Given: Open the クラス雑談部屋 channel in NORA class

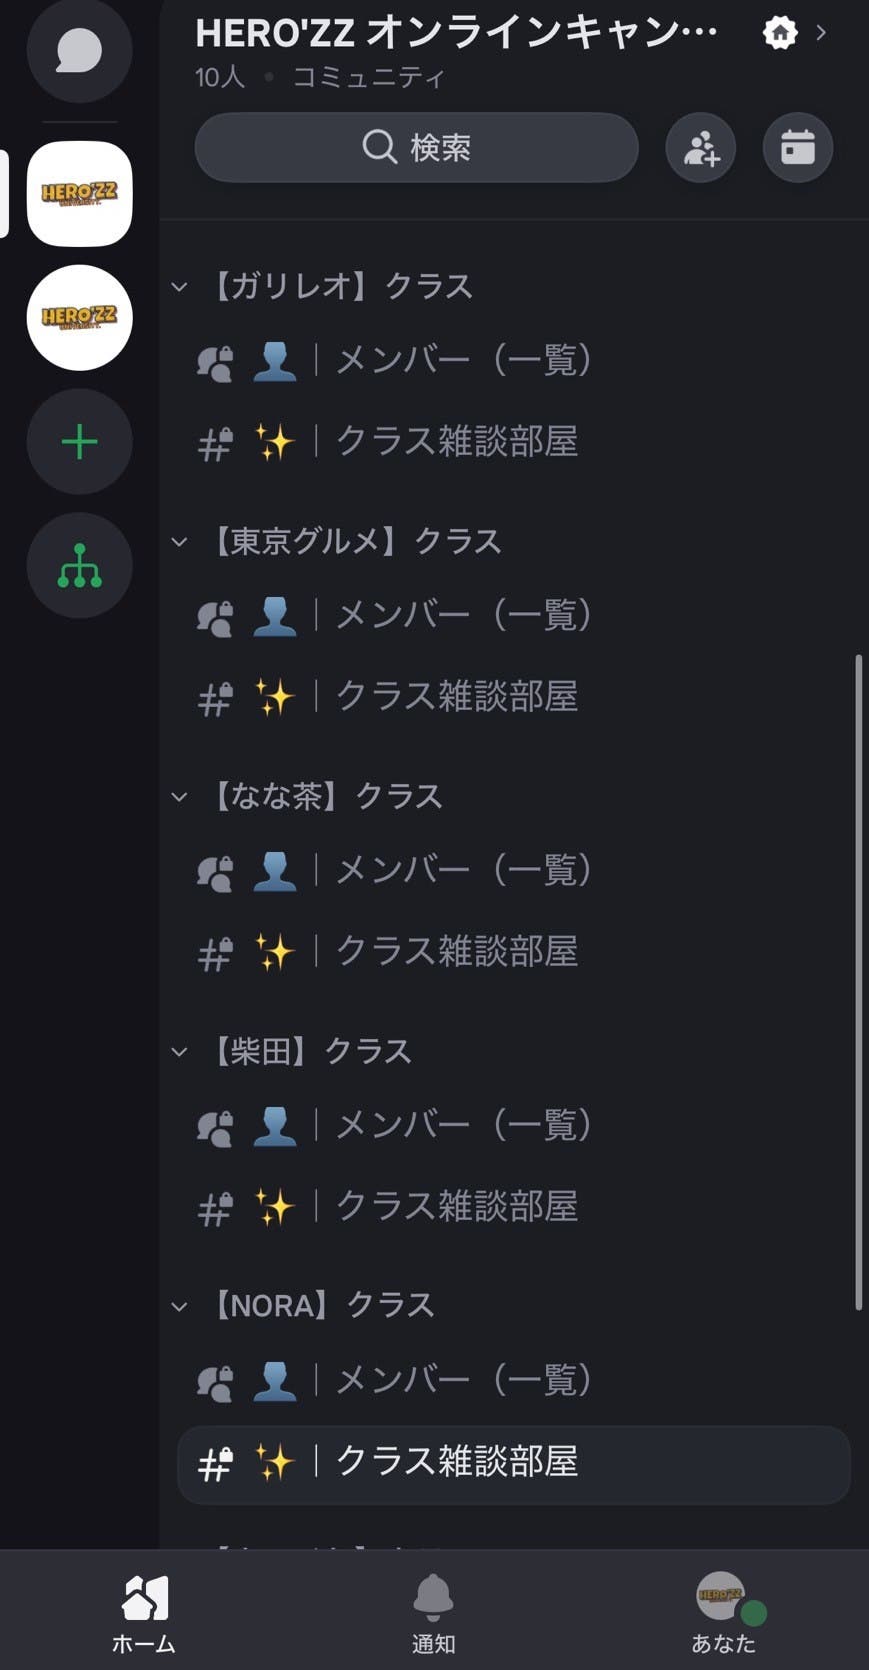Looking at the screenshot, I should (455, 1464).
